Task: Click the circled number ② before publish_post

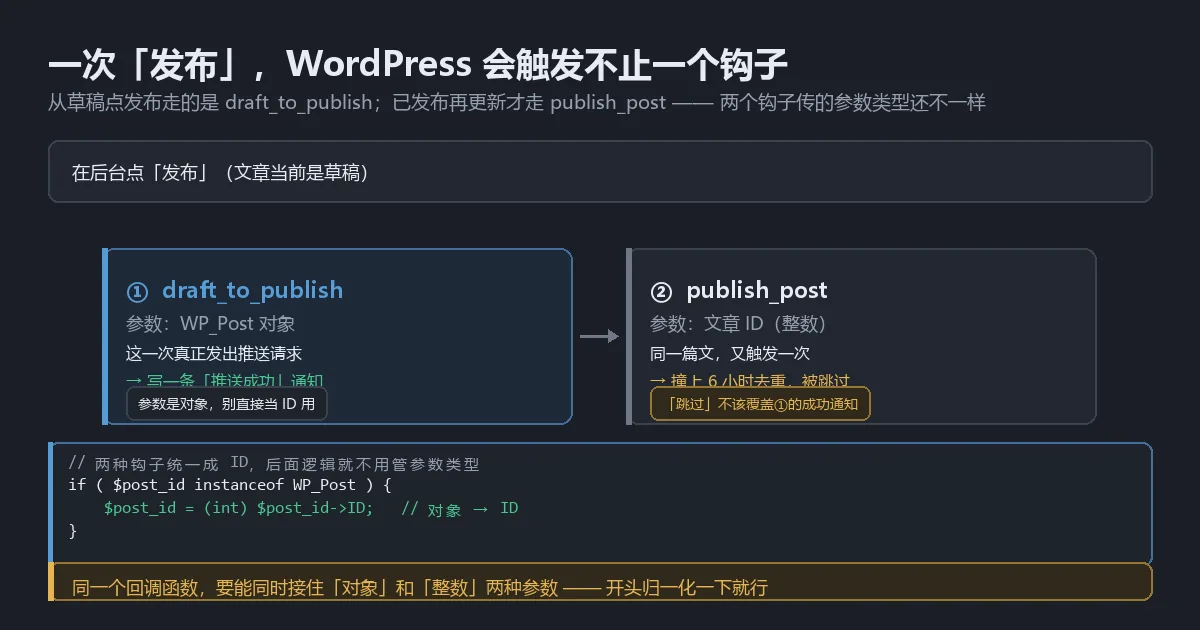Action: click(661, 292)
